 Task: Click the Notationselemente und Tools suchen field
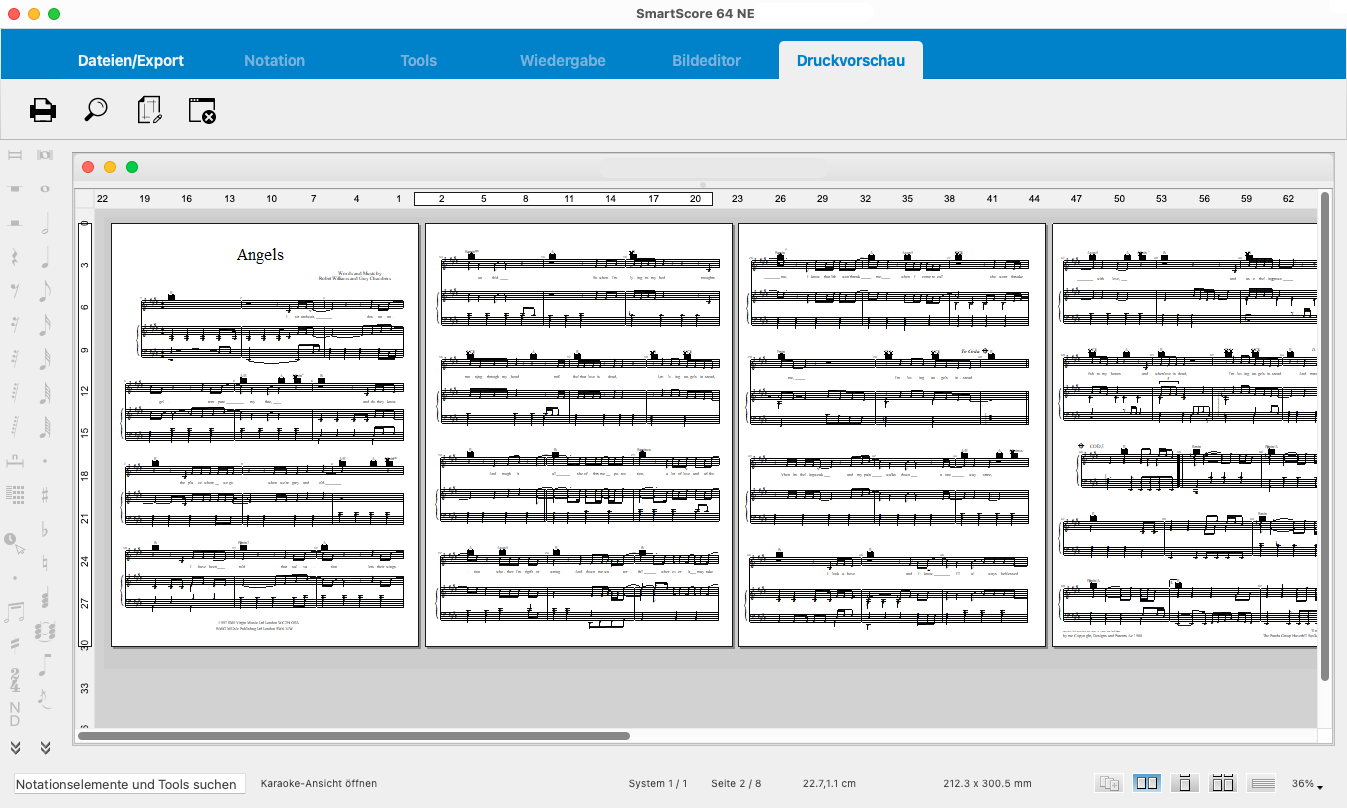point(129,784)
